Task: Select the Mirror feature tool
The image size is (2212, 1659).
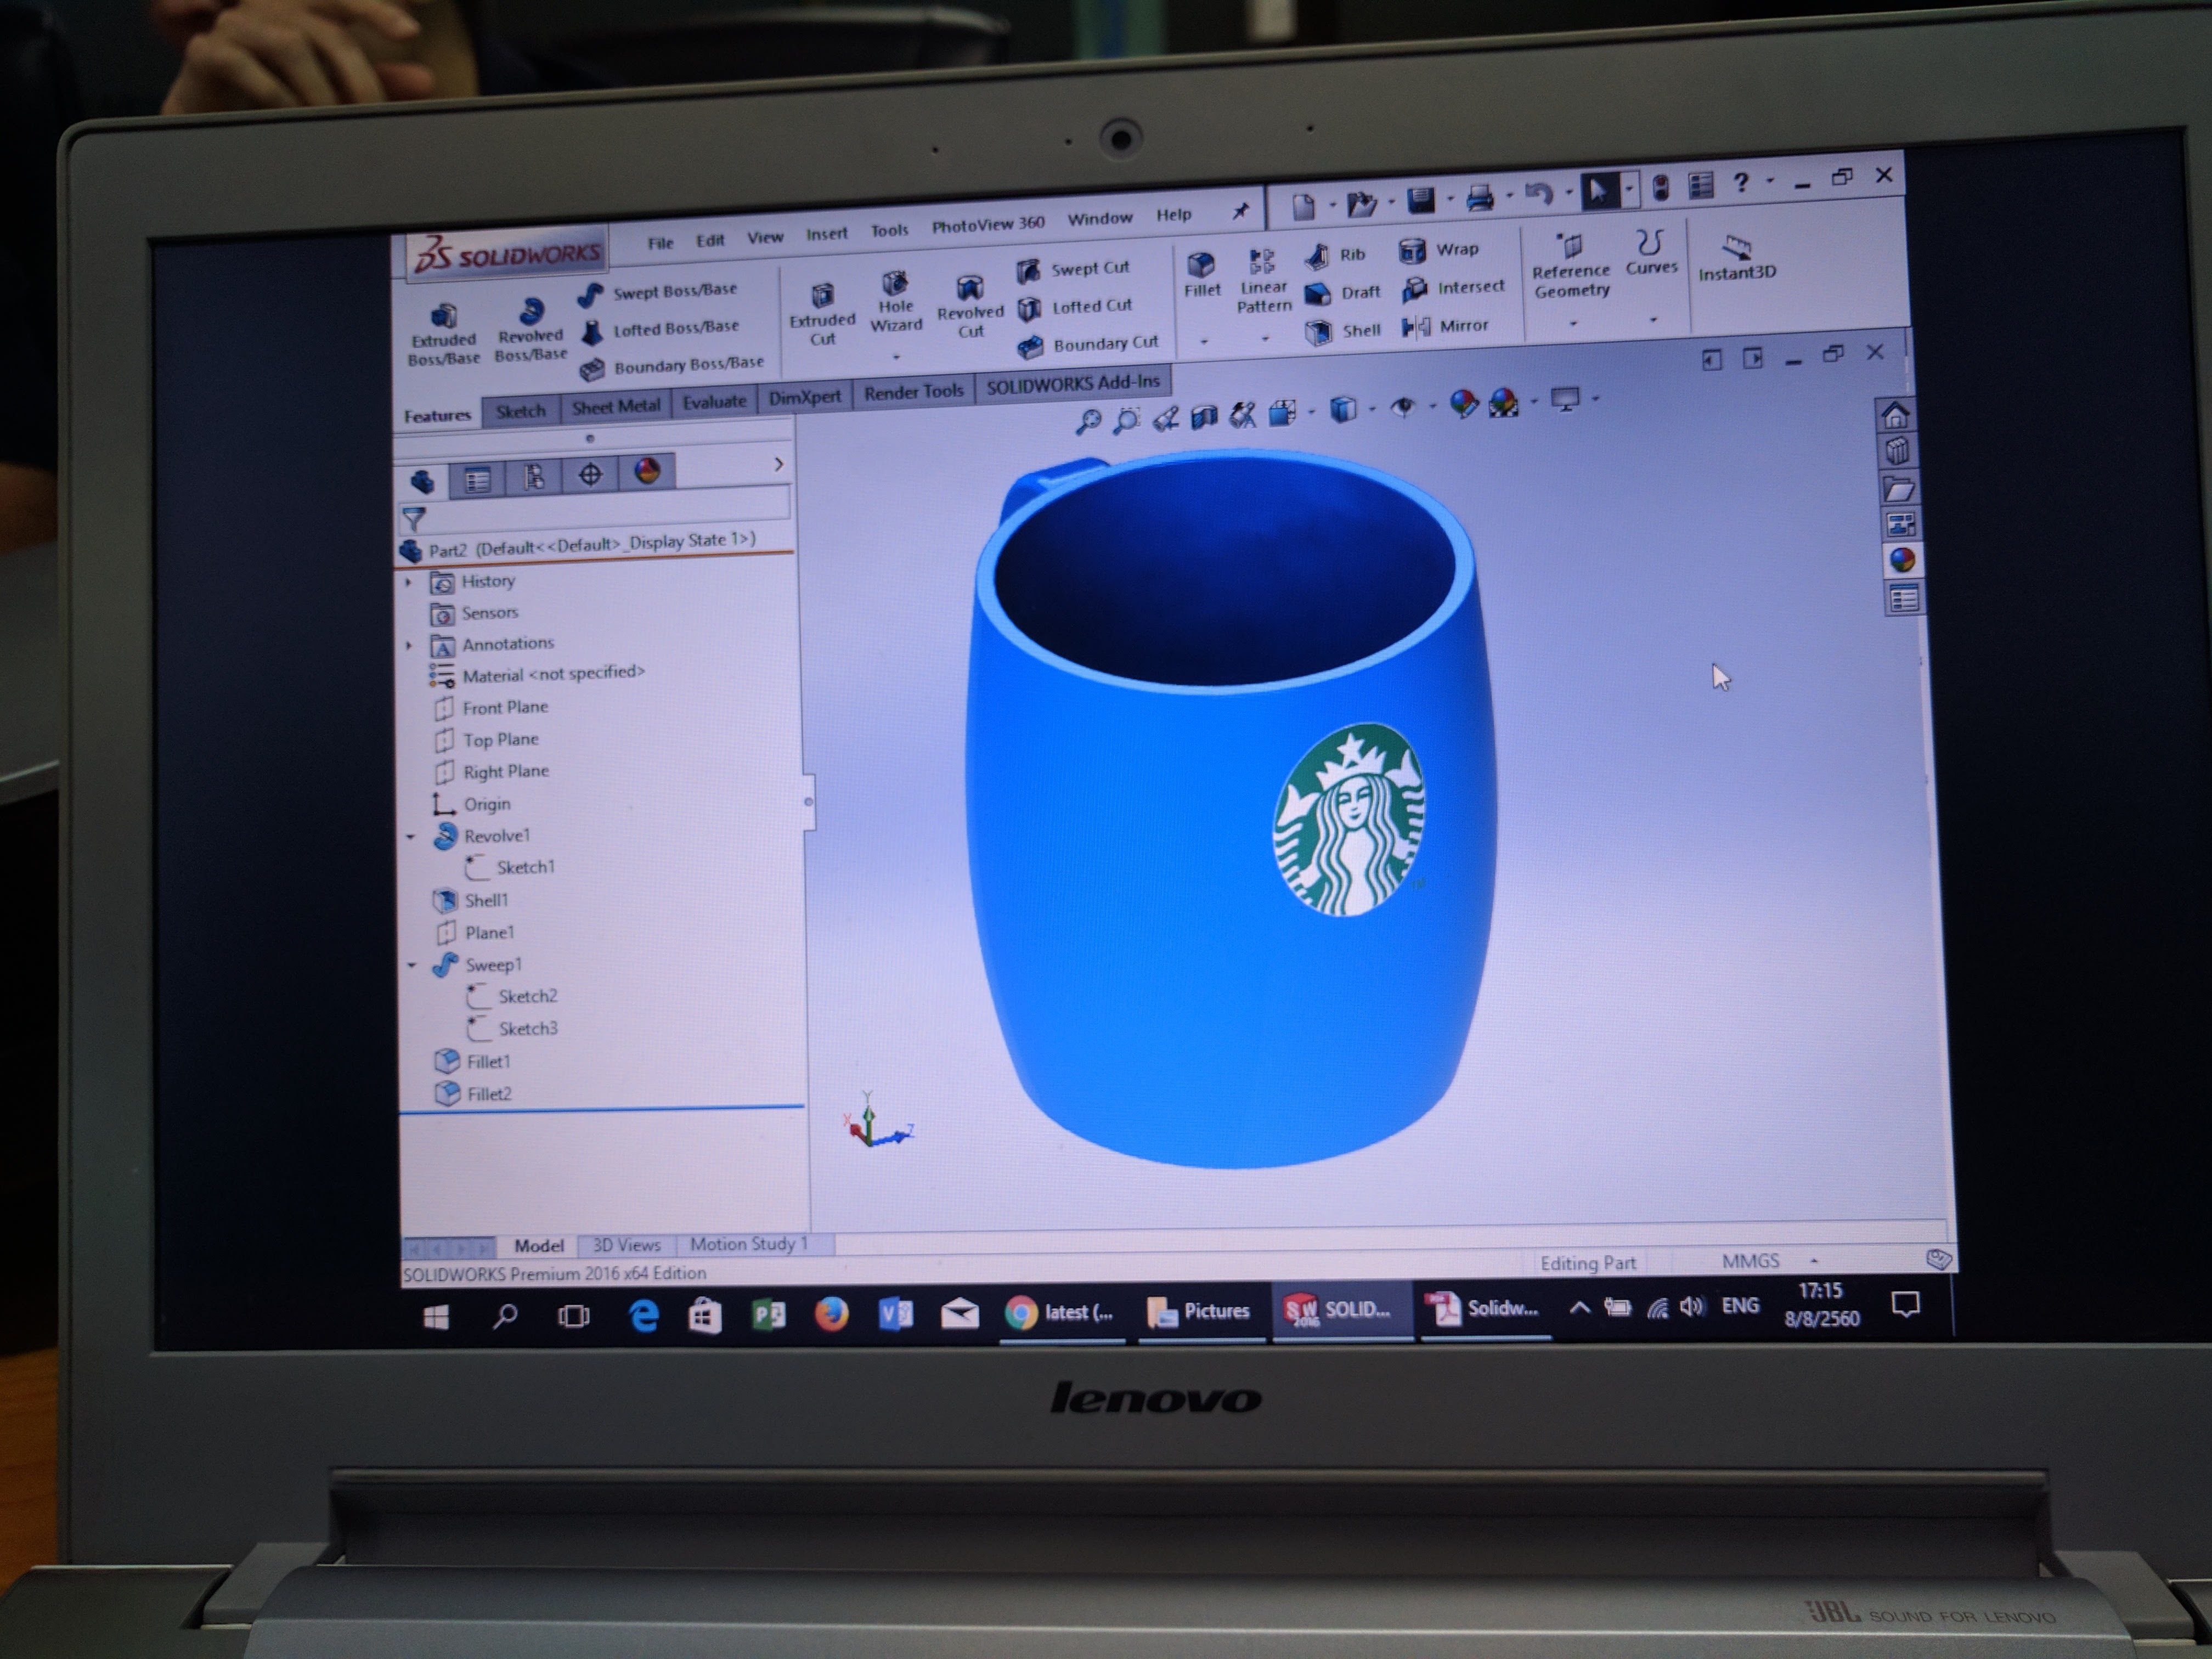Action: tap(1445, 326)
